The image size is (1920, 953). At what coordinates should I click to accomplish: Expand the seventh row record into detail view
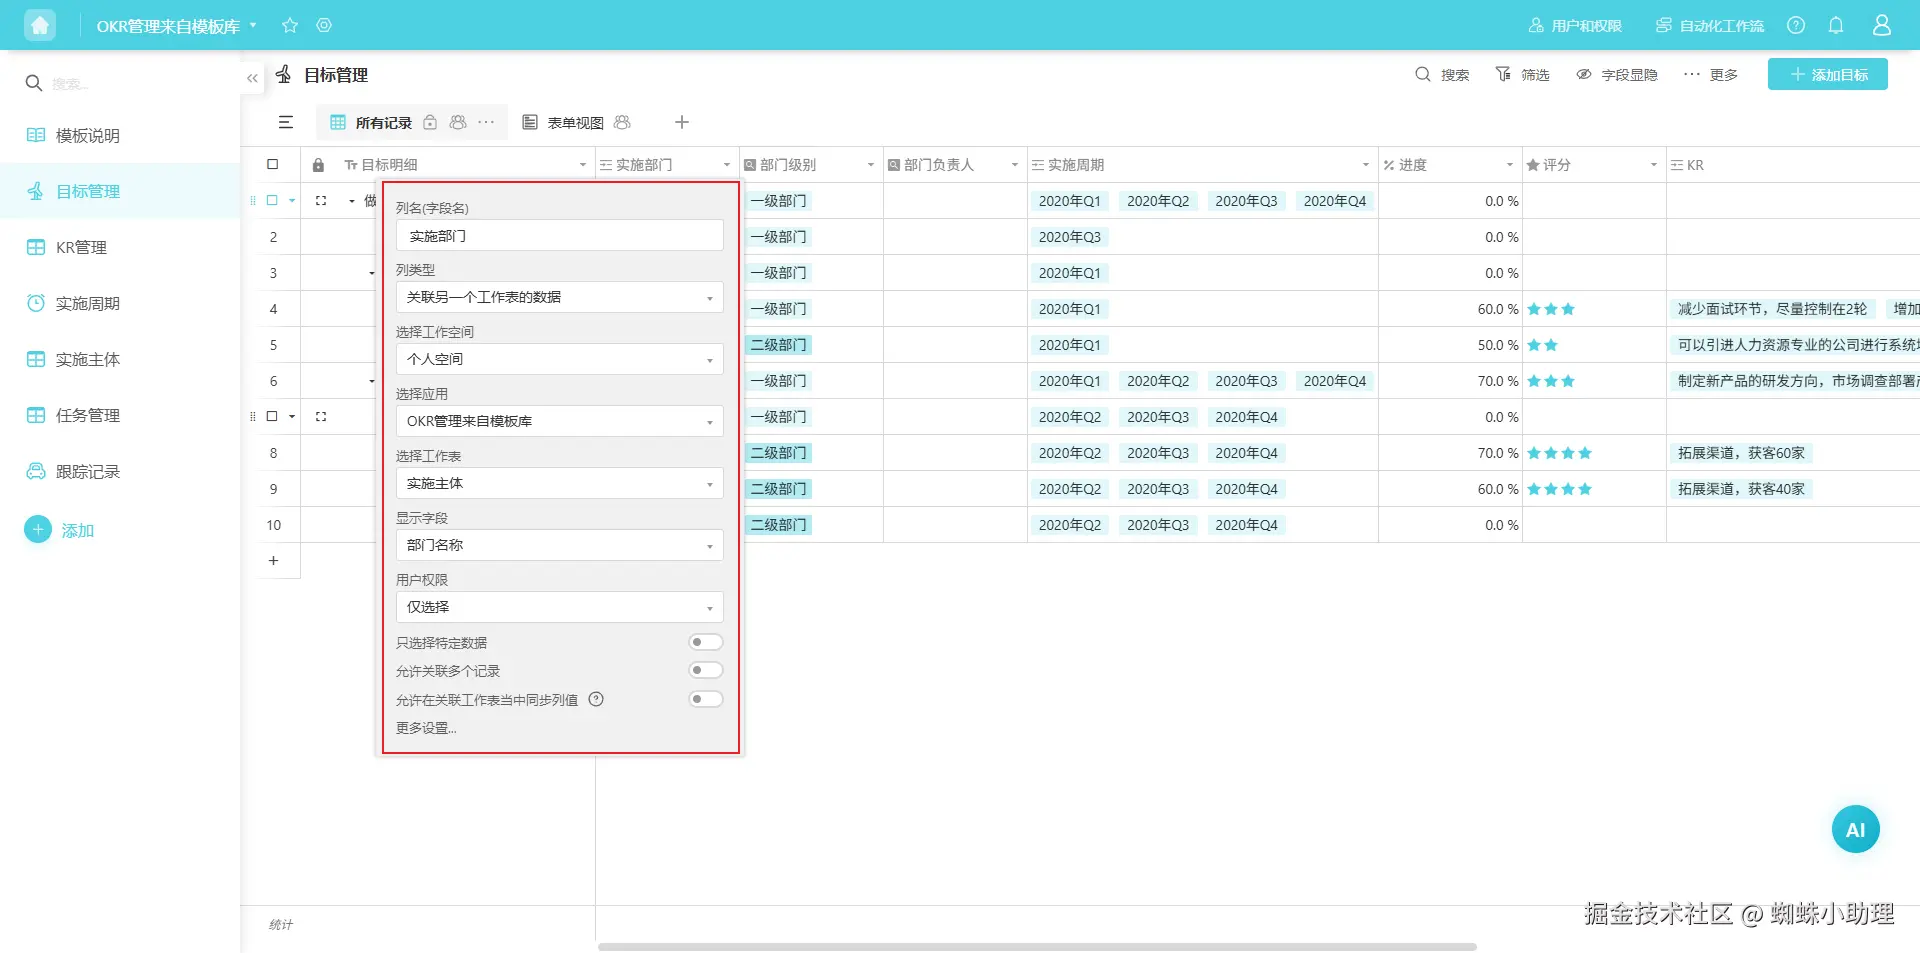(321, 417)
